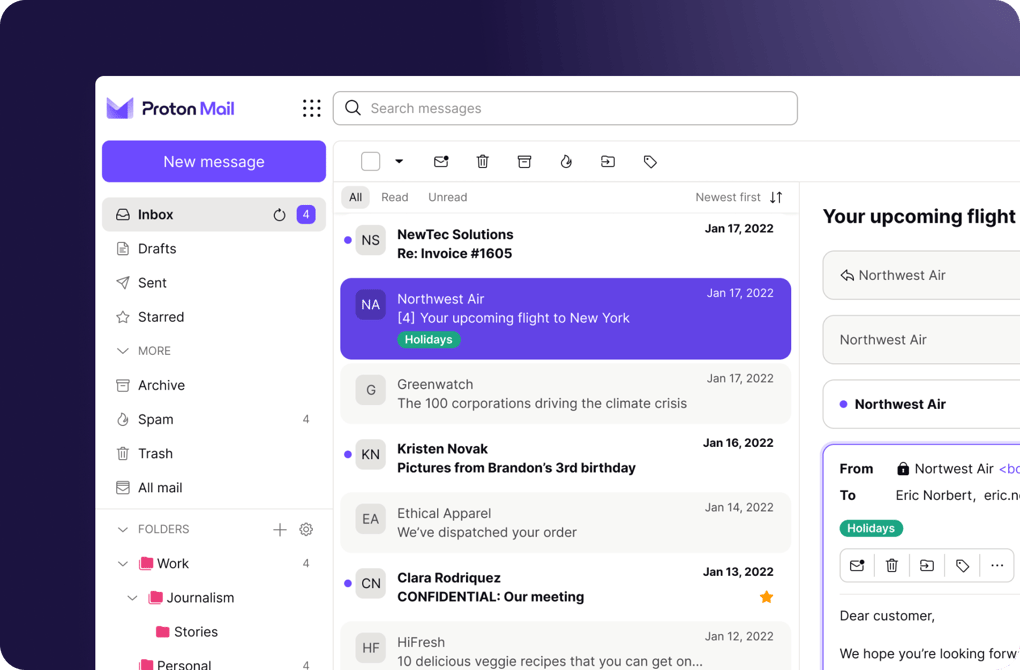Click the trash icon in list toolbar

[x=483, y=162]
